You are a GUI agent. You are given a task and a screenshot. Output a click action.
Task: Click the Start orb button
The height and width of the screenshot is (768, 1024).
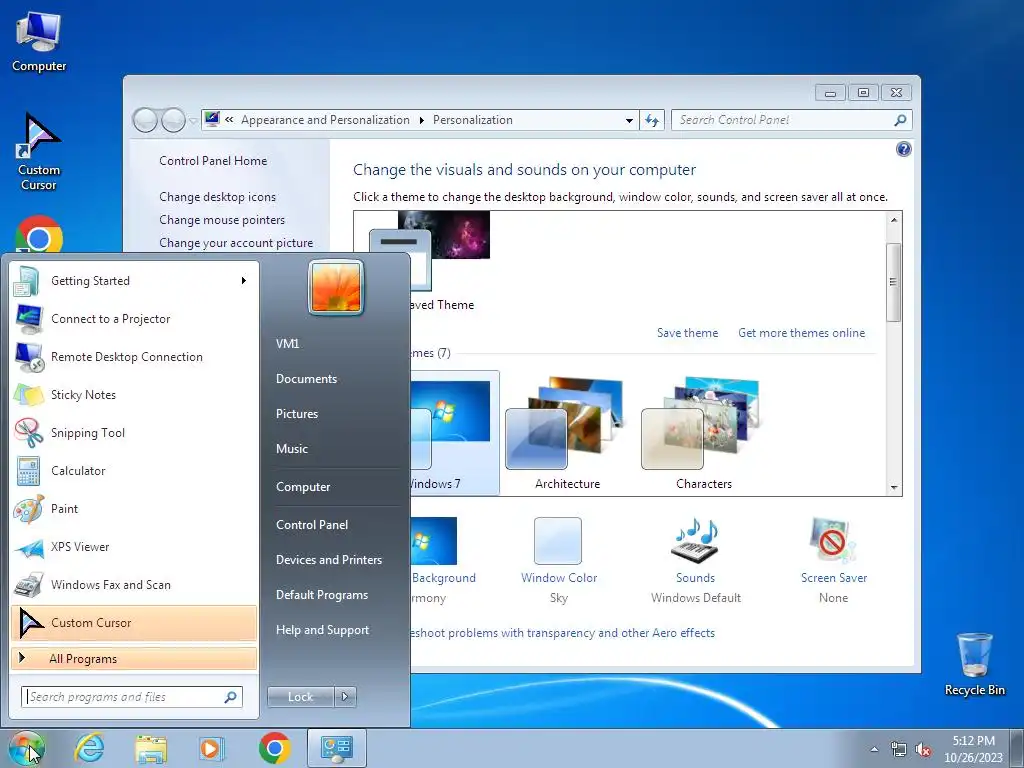click(26, 748)
